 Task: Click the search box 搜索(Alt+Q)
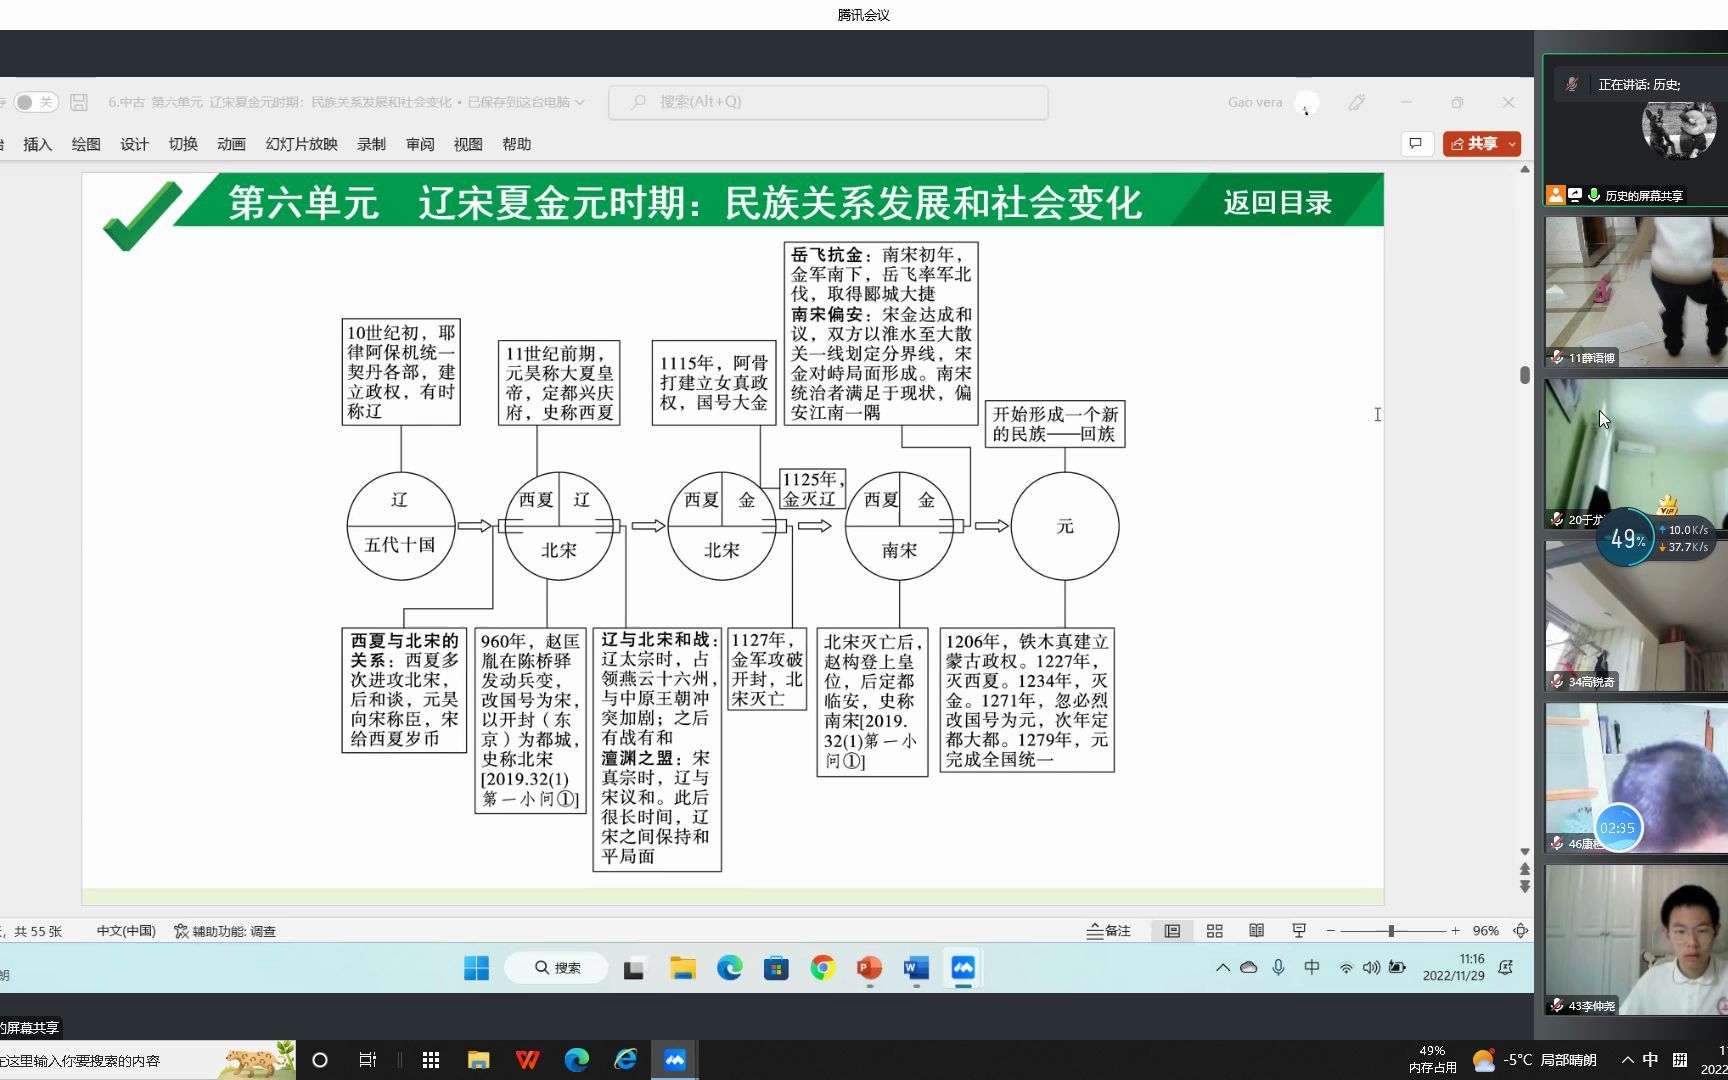pos(828,102)
